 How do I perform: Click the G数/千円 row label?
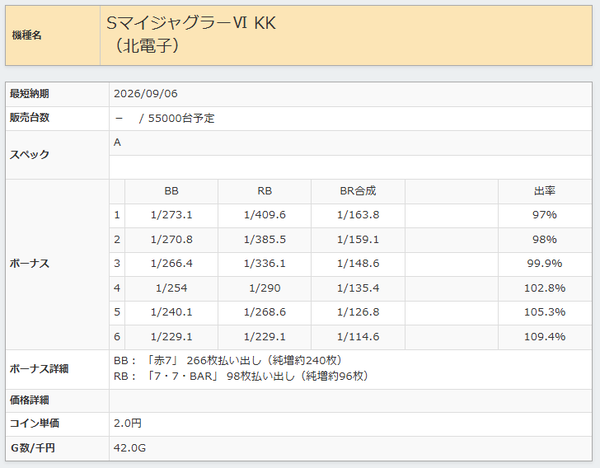pos(33,448)
